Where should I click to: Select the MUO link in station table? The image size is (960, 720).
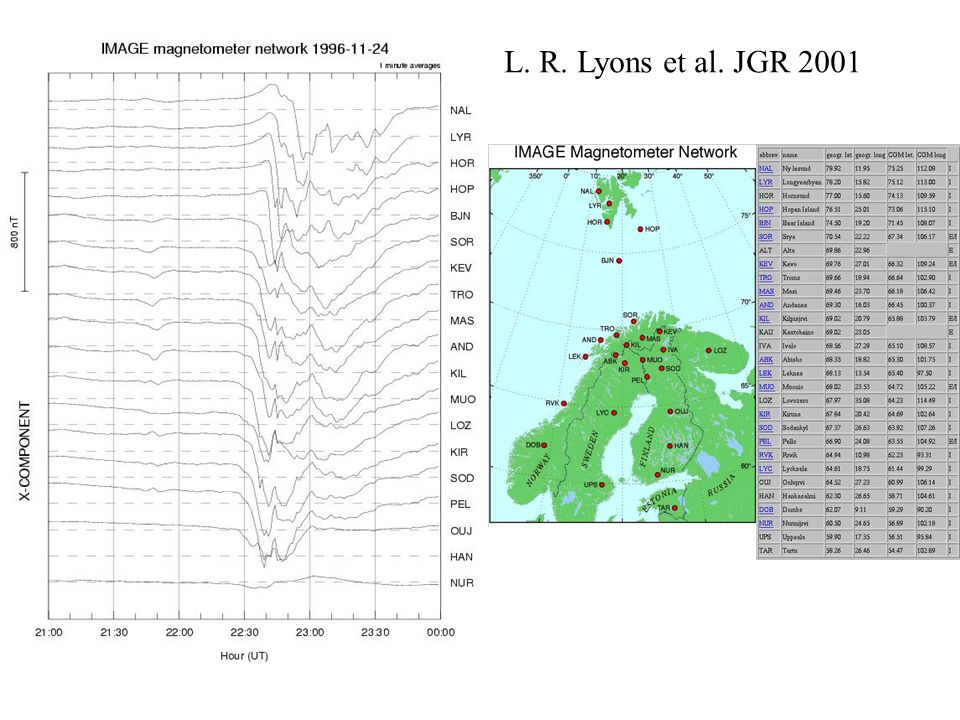click(x=767, y=387)
